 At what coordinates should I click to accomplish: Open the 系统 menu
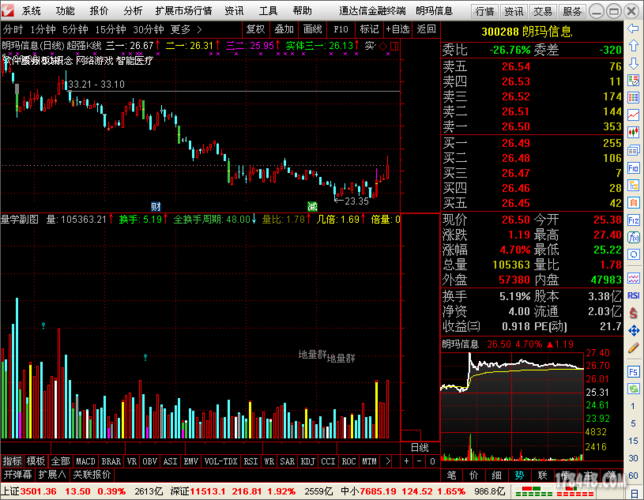(31, 11)
